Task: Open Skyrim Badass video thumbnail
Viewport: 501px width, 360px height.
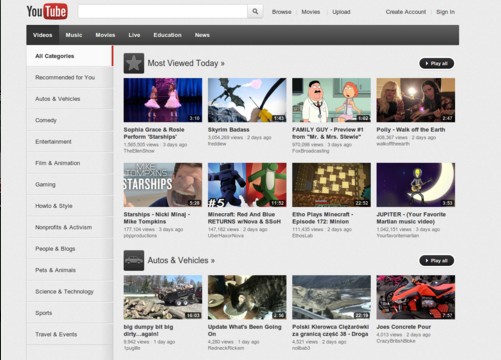Action: coord(247,100)
